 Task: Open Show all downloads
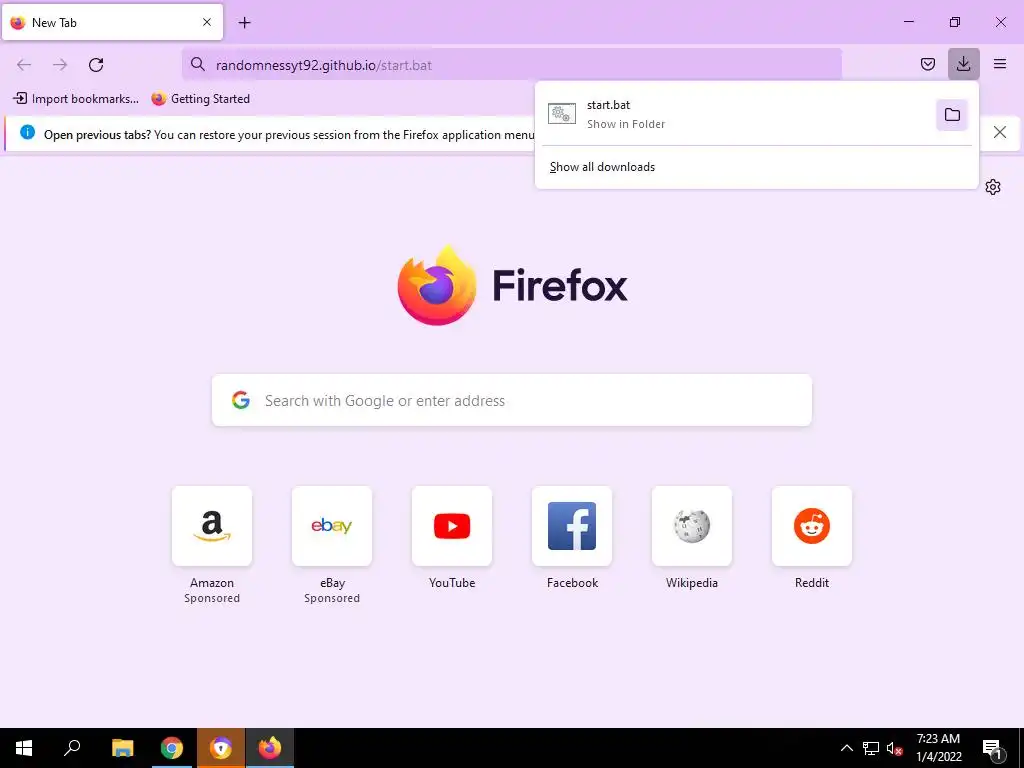(602, 167)
